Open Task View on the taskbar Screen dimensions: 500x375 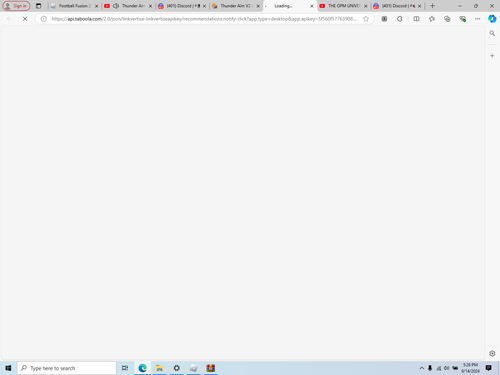click(125, 368)
